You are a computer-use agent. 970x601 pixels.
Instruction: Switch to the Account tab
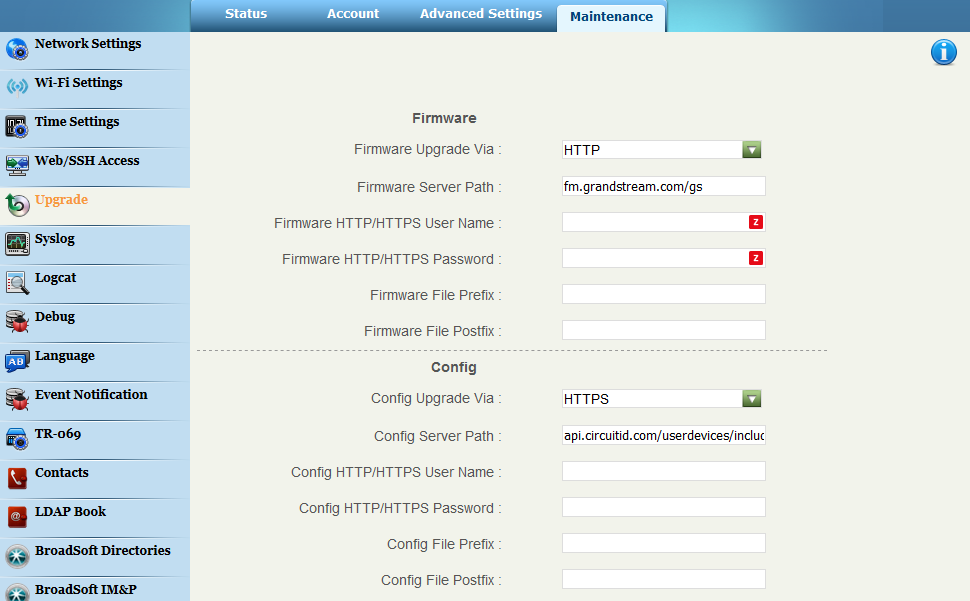353,14
